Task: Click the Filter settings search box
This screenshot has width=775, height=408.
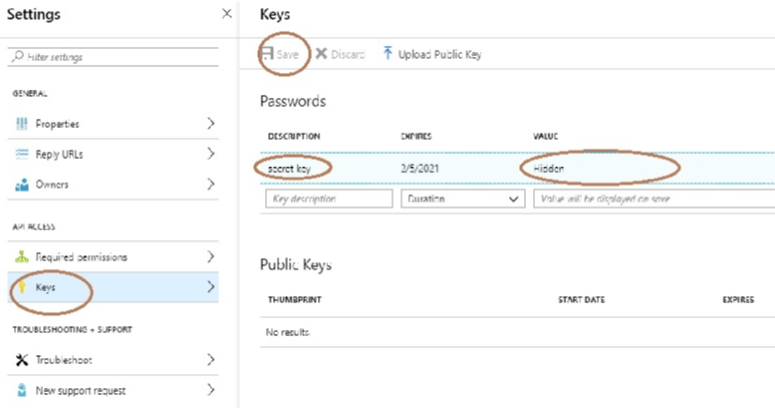Action: (113, 57)
